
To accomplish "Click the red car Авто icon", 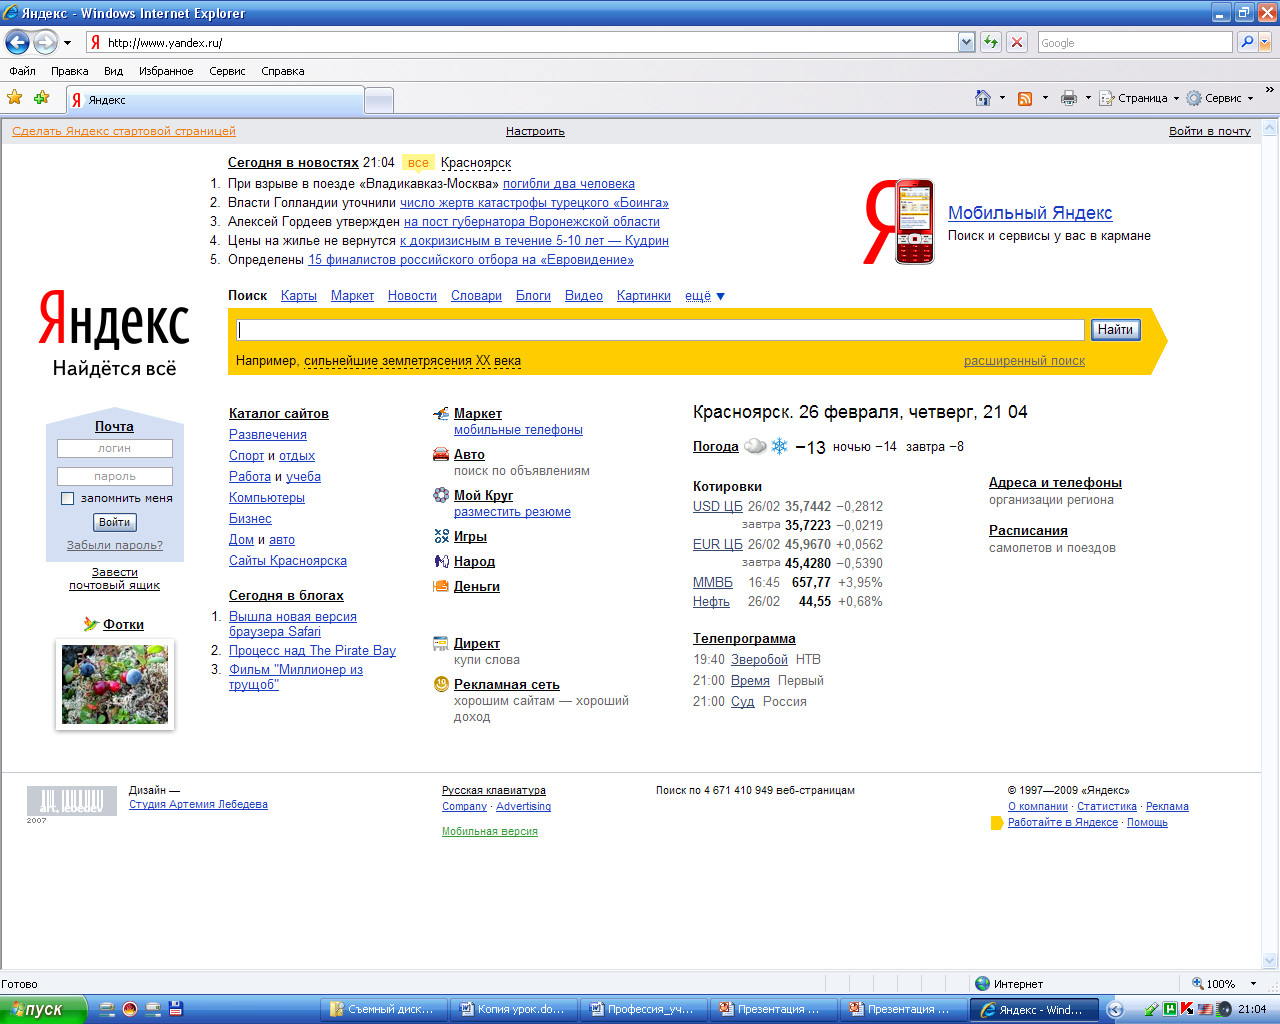I will click(441, 454).
